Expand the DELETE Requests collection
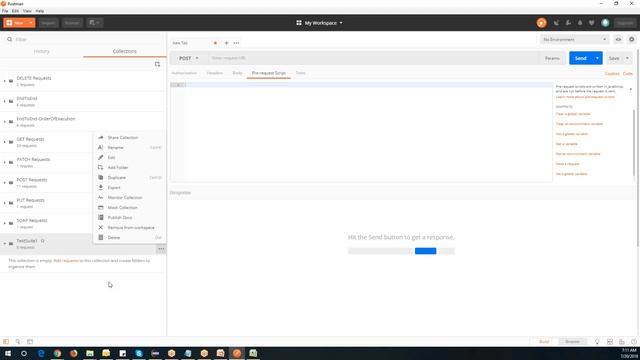640x360 pixels. (x=4, y=81)
